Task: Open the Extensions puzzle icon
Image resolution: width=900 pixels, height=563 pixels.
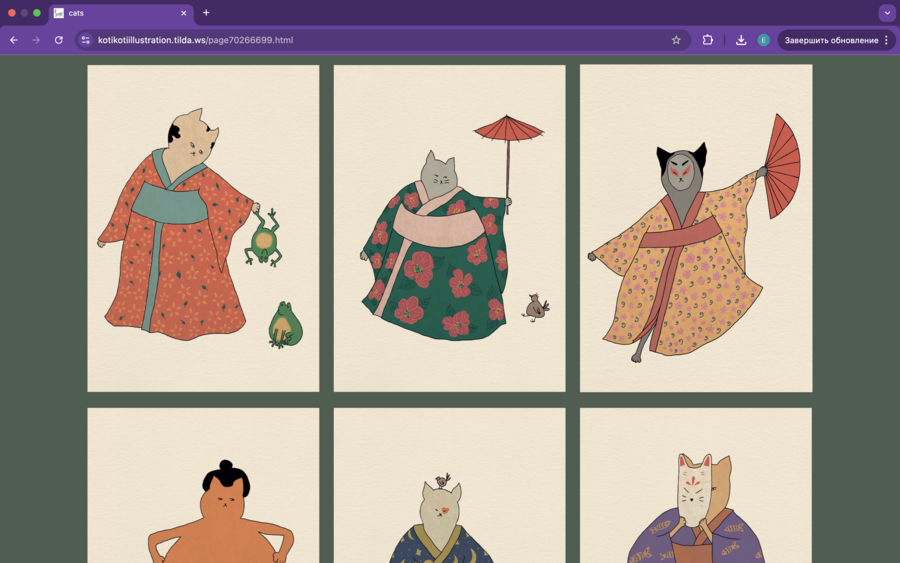Action: point(708,40)
